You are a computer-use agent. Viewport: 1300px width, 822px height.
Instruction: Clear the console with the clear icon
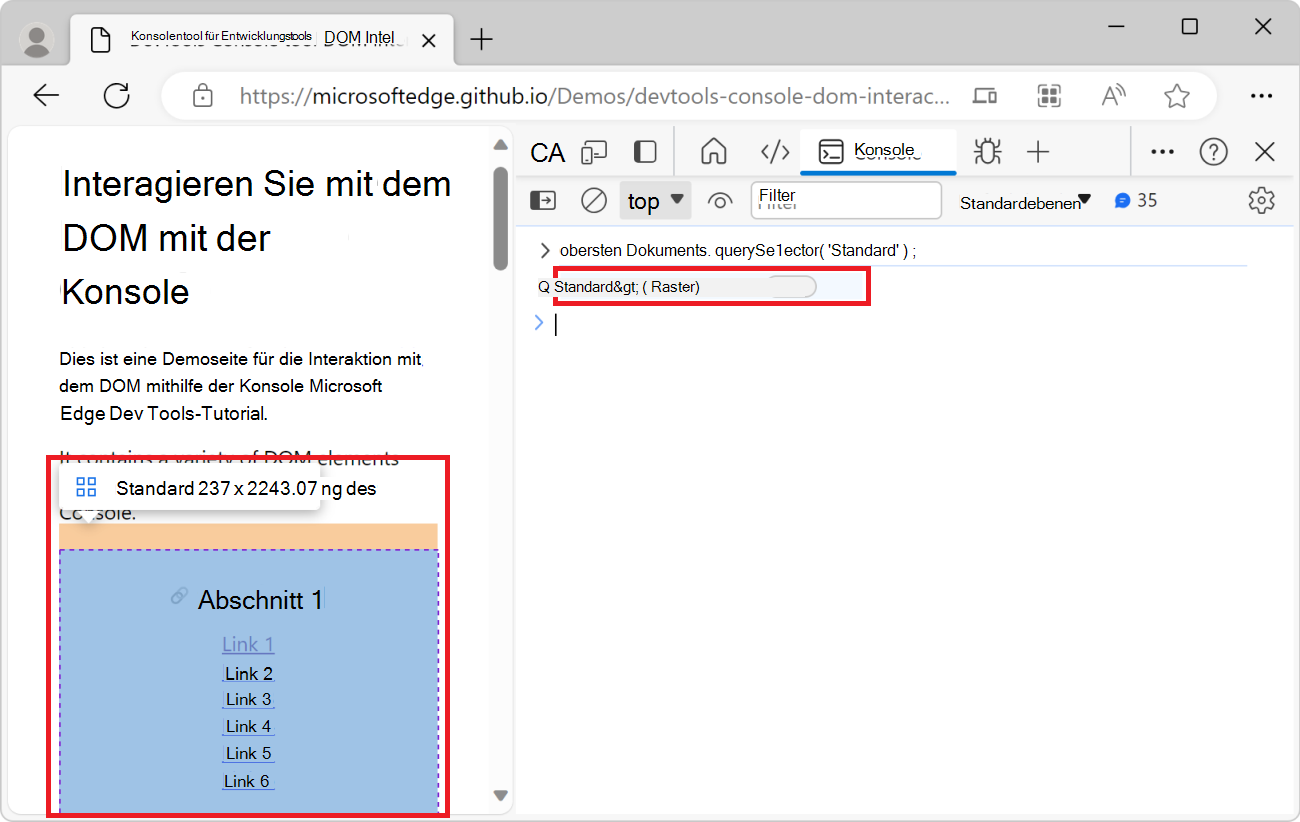pyautogui.click(x=593, y=200)
